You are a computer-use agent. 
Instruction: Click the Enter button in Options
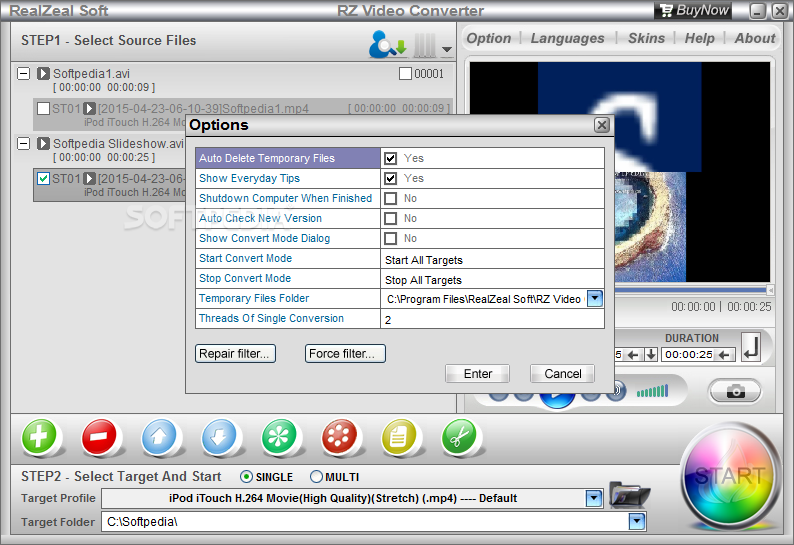pos(478,374)
